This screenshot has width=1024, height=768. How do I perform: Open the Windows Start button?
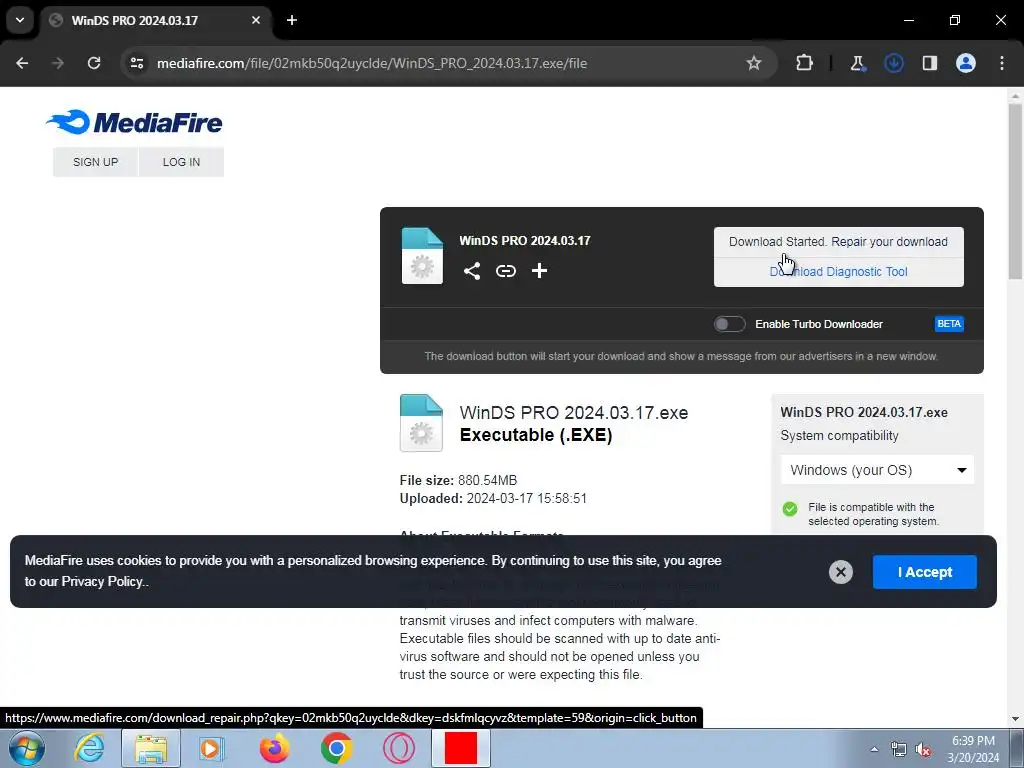(26, 748)
